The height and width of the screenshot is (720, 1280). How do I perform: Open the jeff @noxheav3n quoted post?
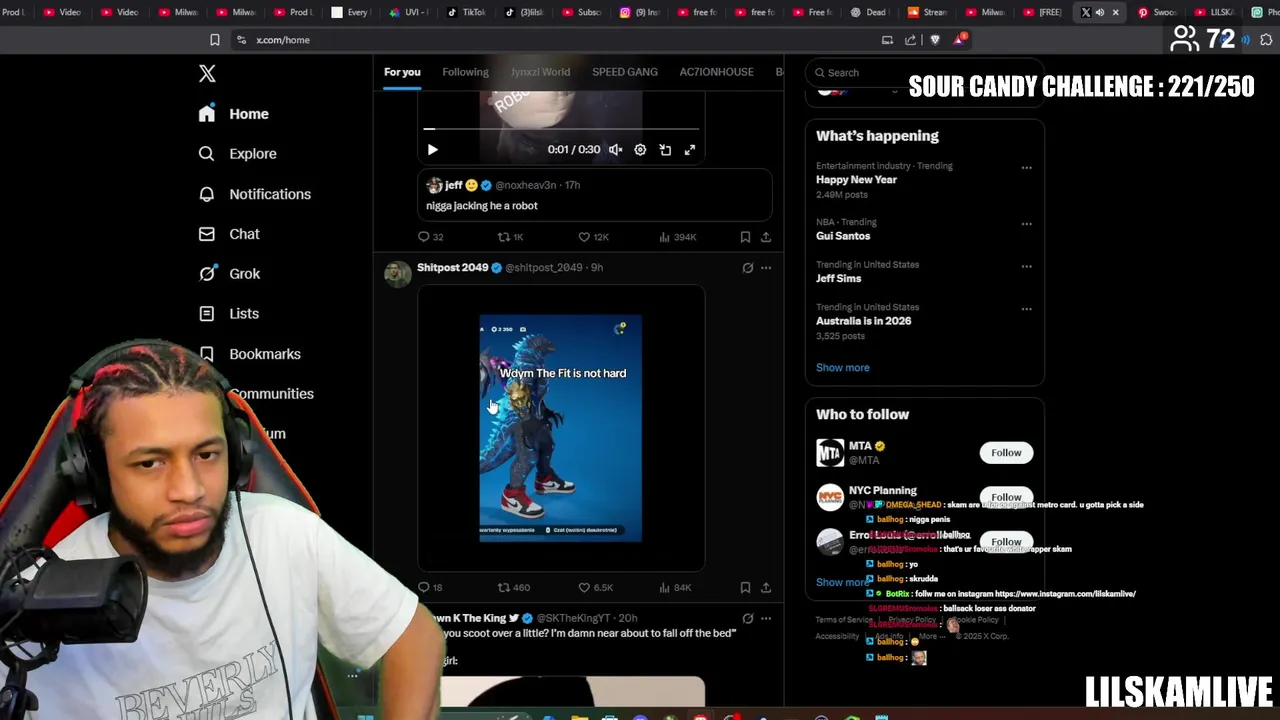[596, 196]
